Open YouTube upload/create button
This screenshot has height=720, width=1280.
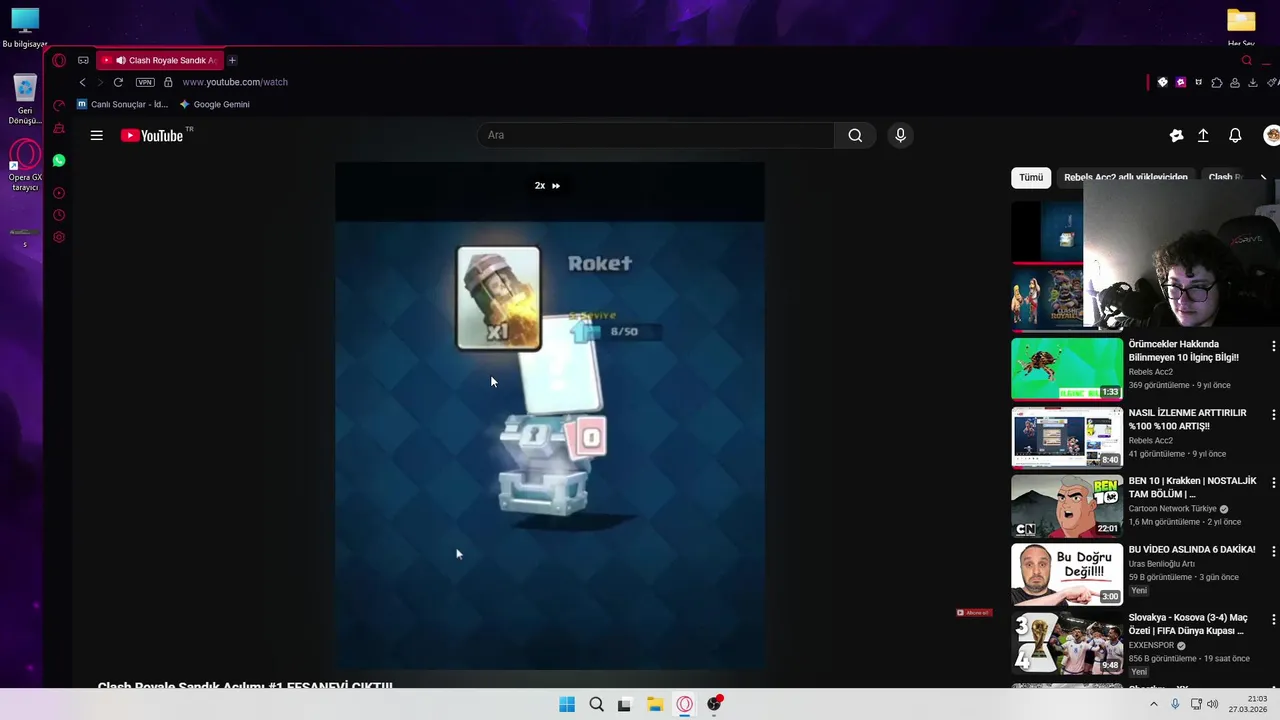(1203, 135)
